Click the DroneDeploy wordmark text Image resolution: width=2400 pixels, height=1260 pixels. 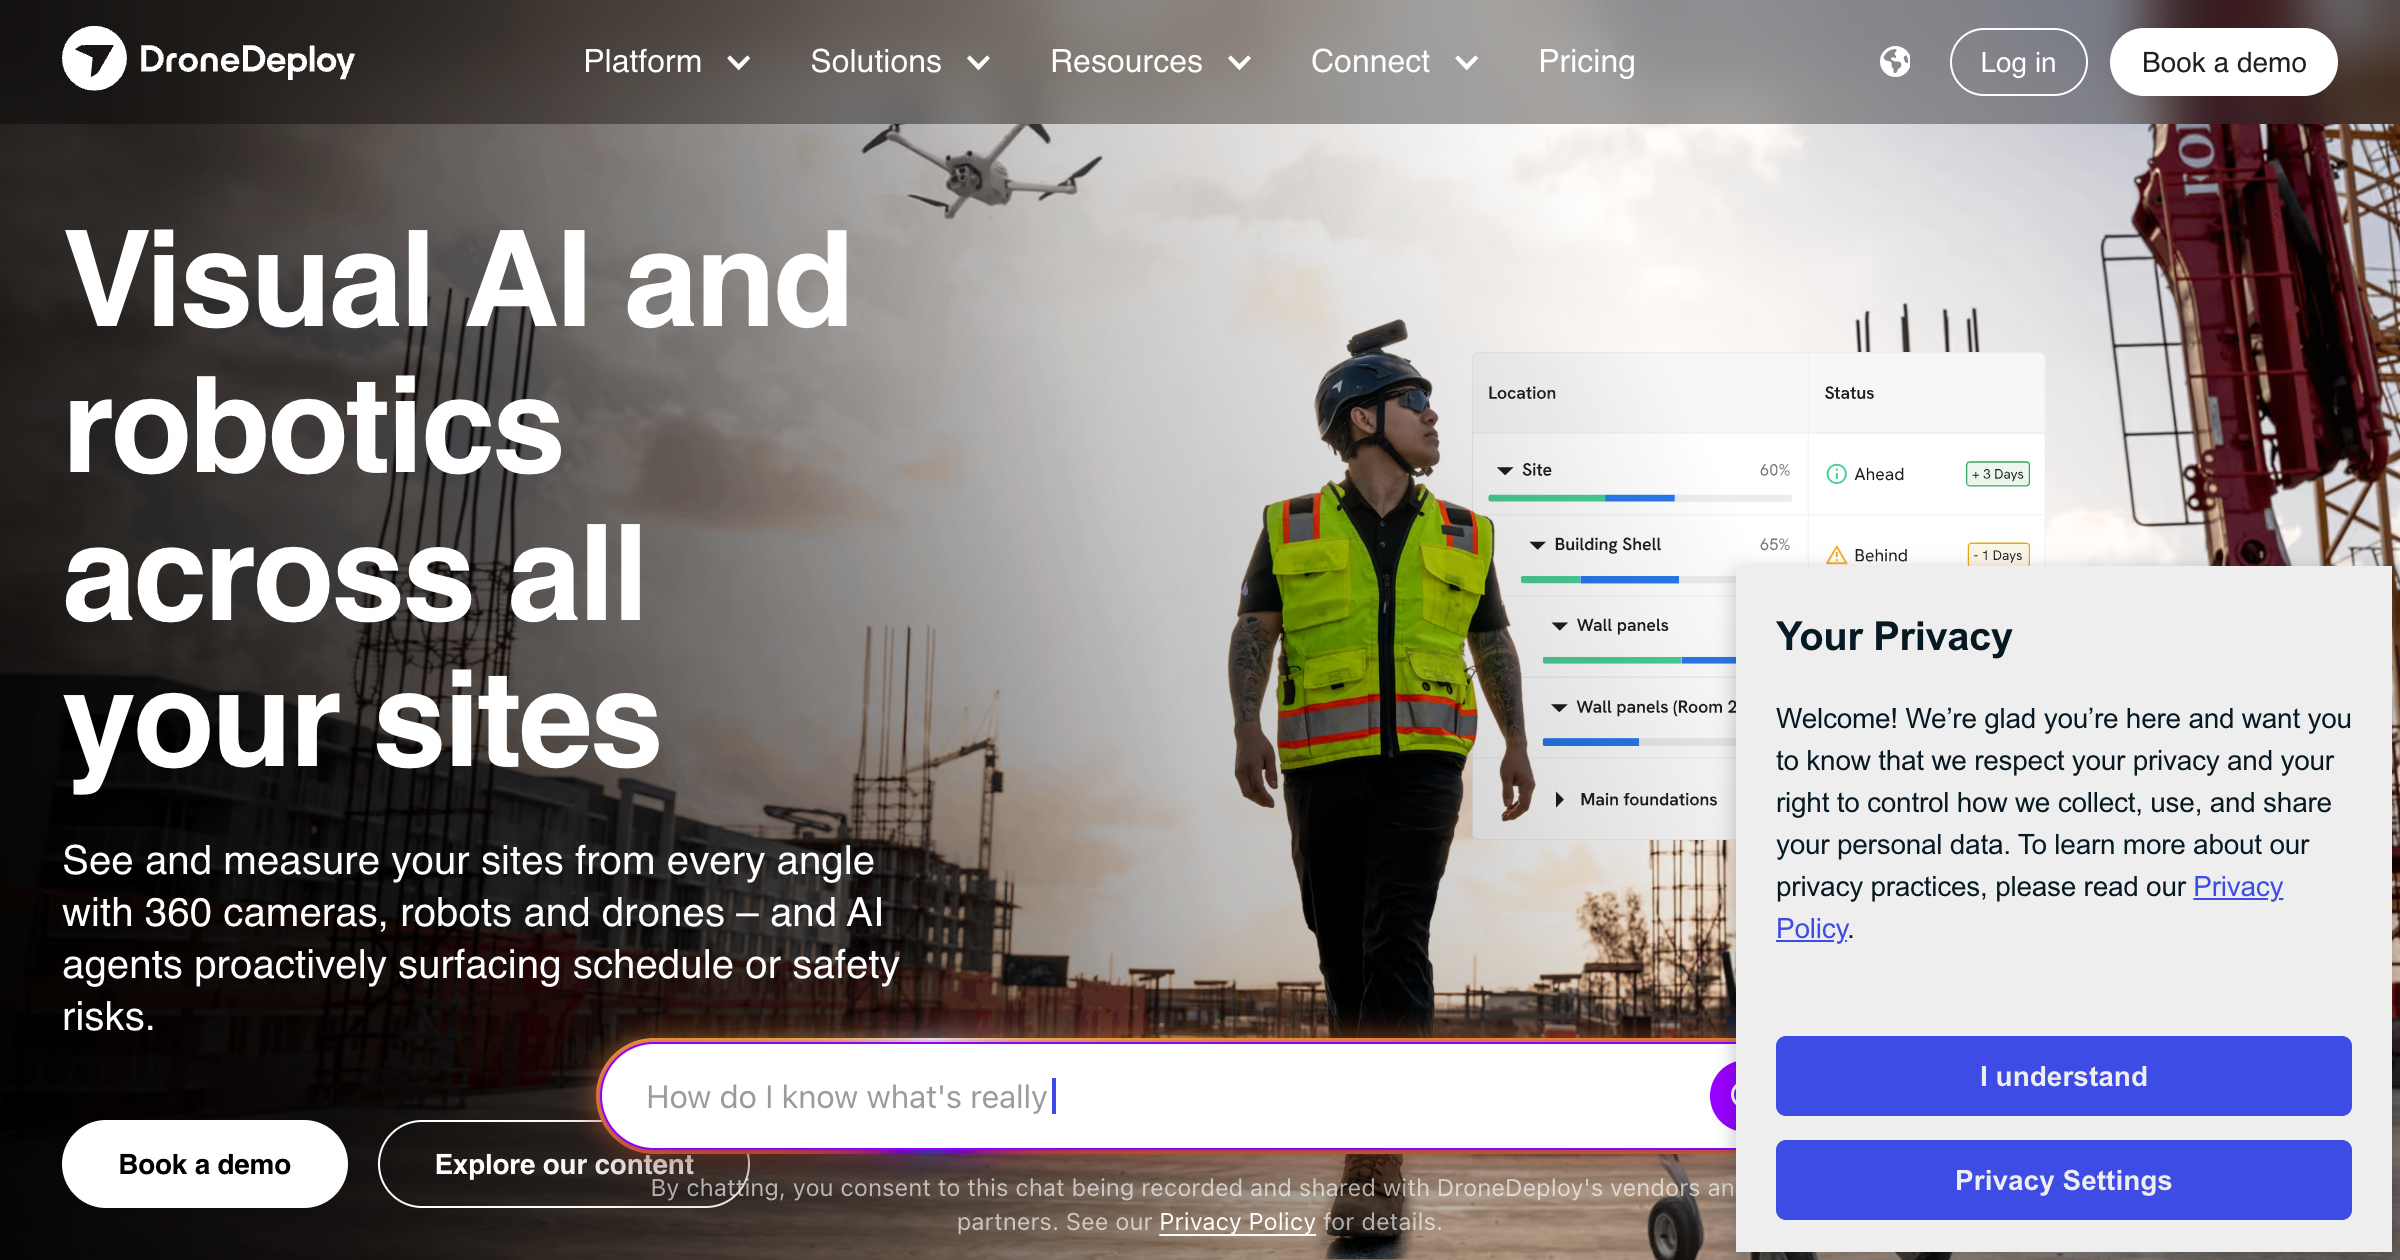(x=247, y=60)
